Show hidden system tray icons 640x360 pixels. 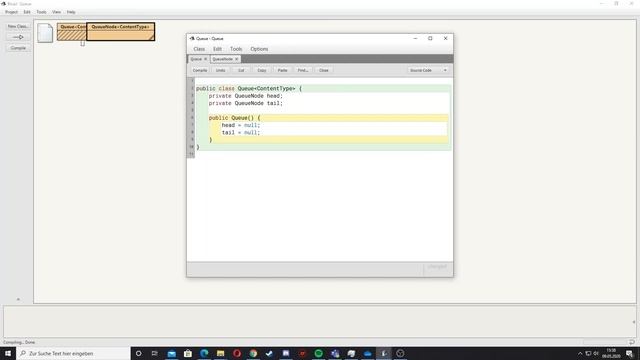coord(580,353)
